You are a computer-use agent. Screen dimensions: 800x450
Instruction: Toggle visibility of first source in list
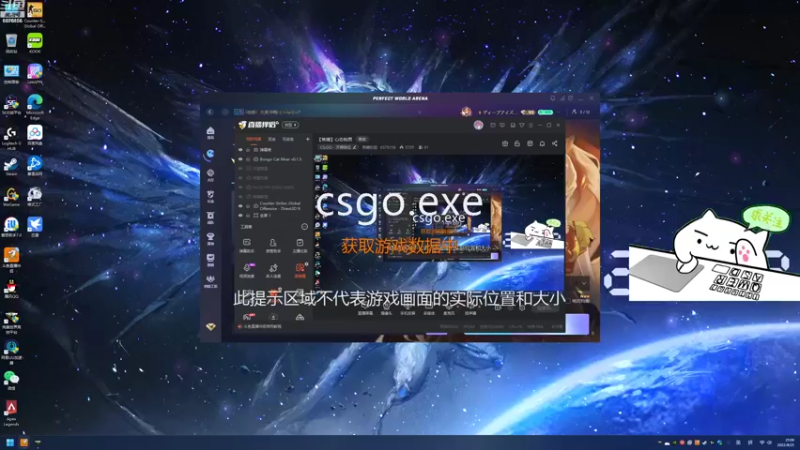click(240, 150)
